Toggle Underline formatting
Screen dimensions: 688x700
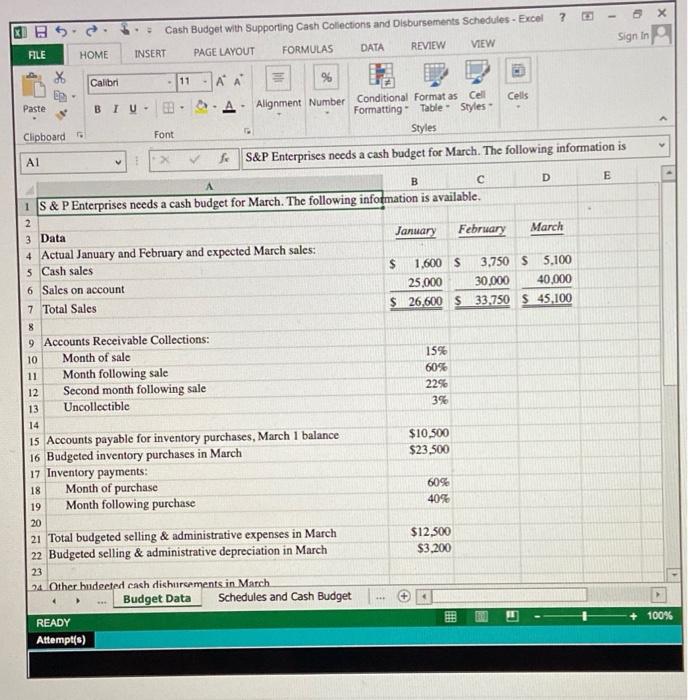point(133,108)
